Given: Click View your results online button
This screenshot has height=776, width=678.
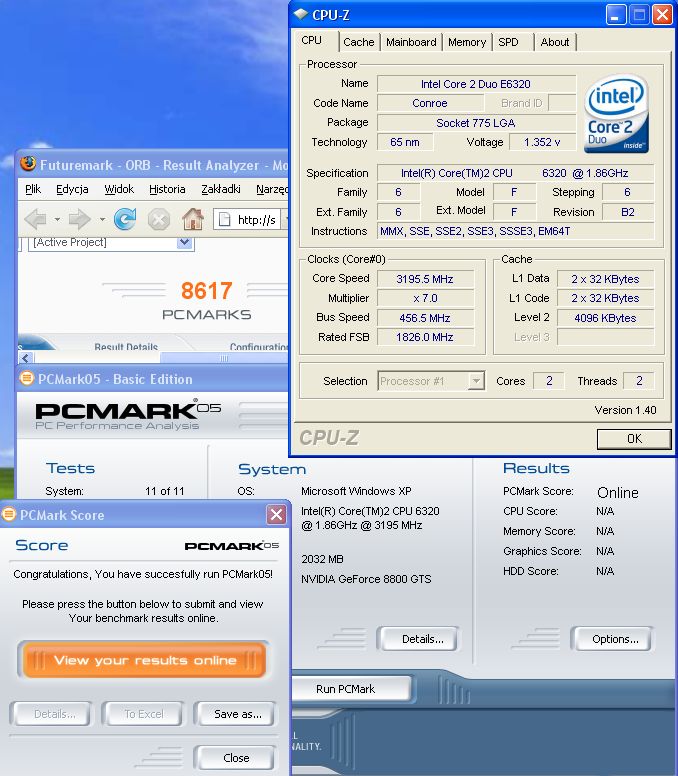Looking at the screenshot, I should [144, 660].
